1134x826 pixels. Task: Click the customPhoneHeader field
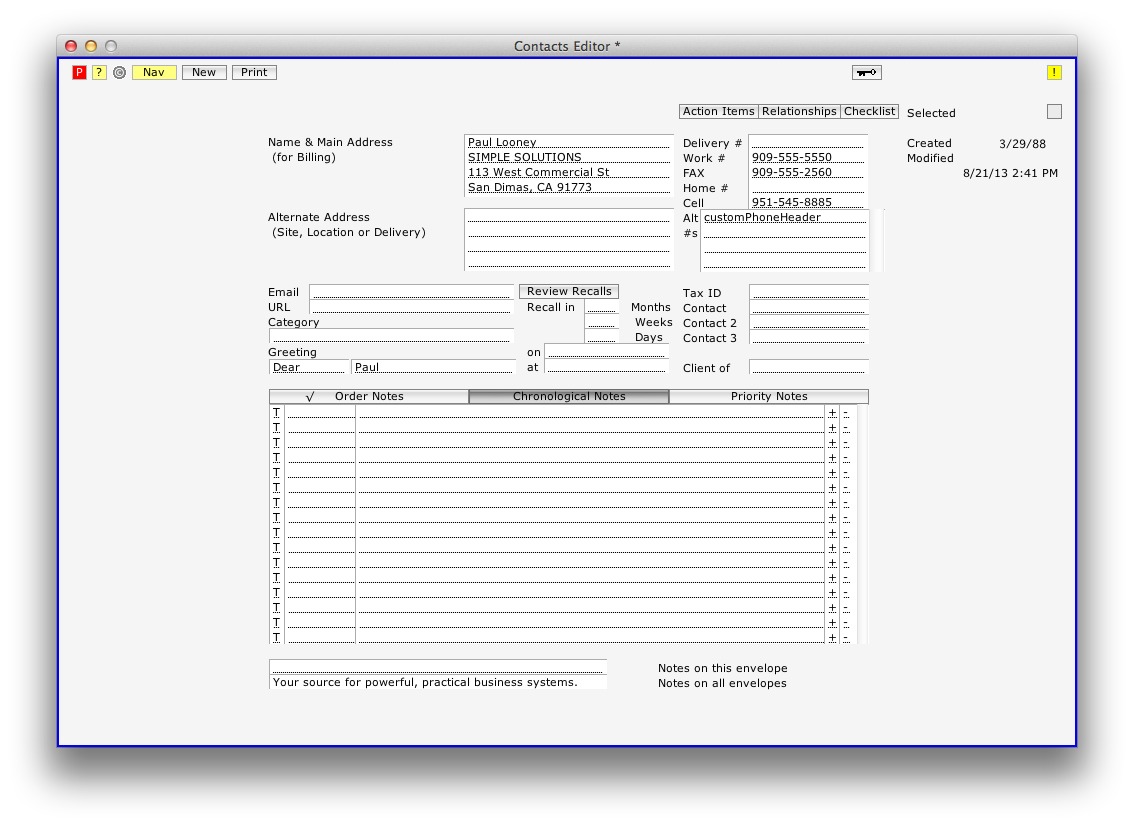[785, 217]
